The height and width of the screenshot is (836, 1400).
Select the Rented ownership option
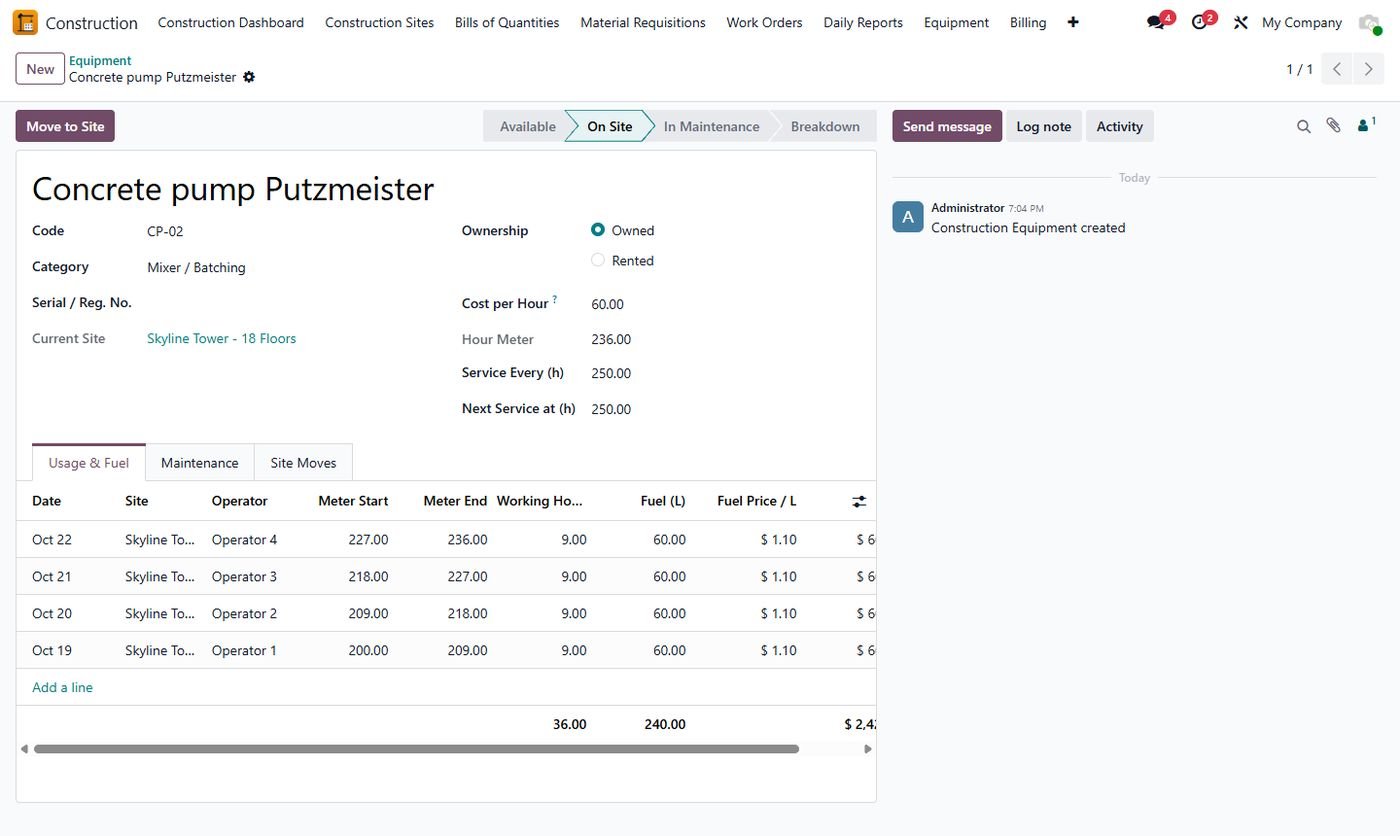(x=598, y=260)
